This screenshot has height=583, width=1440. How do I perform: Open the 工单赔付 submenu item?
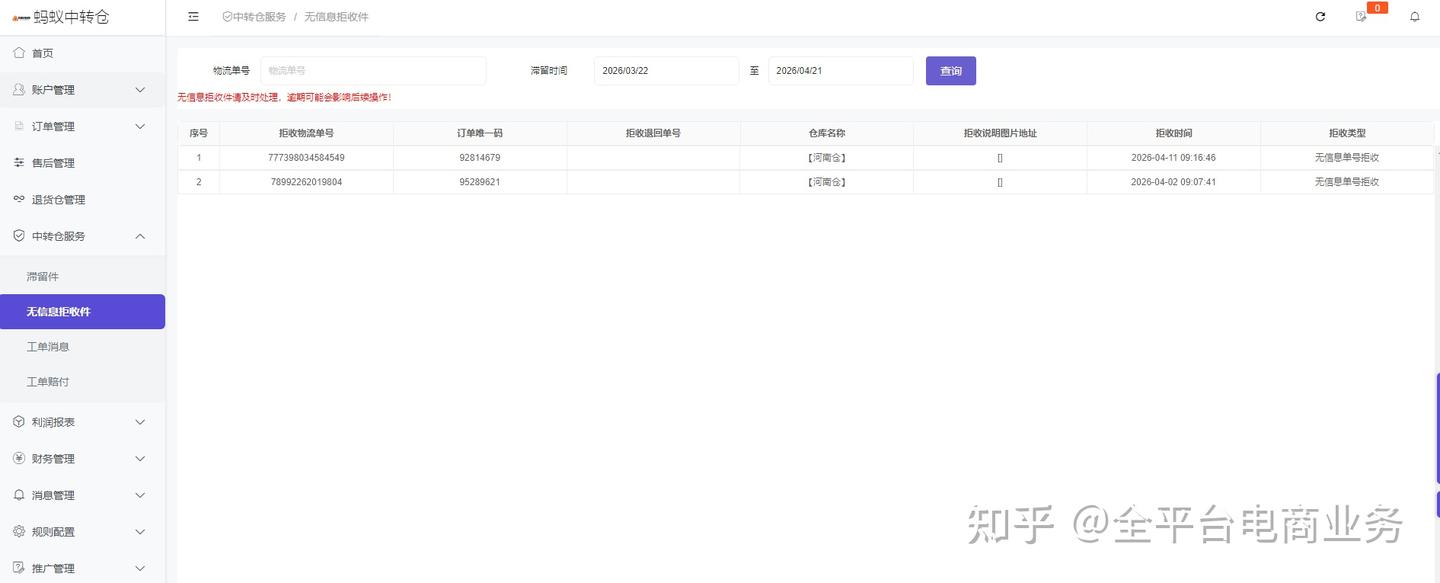(x=82, y=381)
